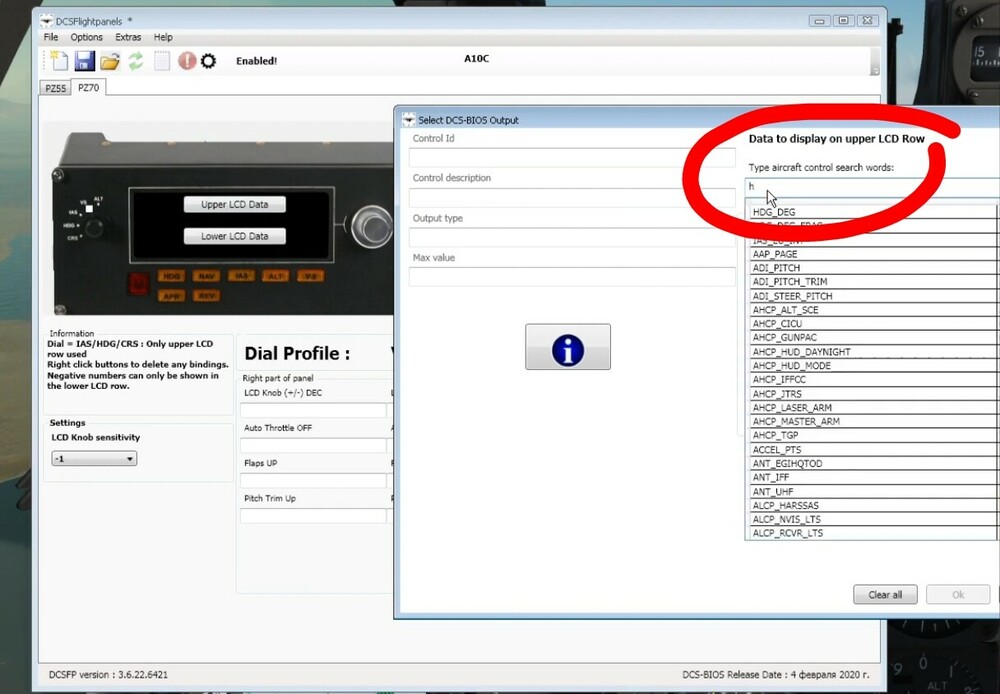Image resolution: width=1000 pixels, height=694 pixels.
Task: Click the LCD Knob (+/-) DEC binding field
Action: 313,410
